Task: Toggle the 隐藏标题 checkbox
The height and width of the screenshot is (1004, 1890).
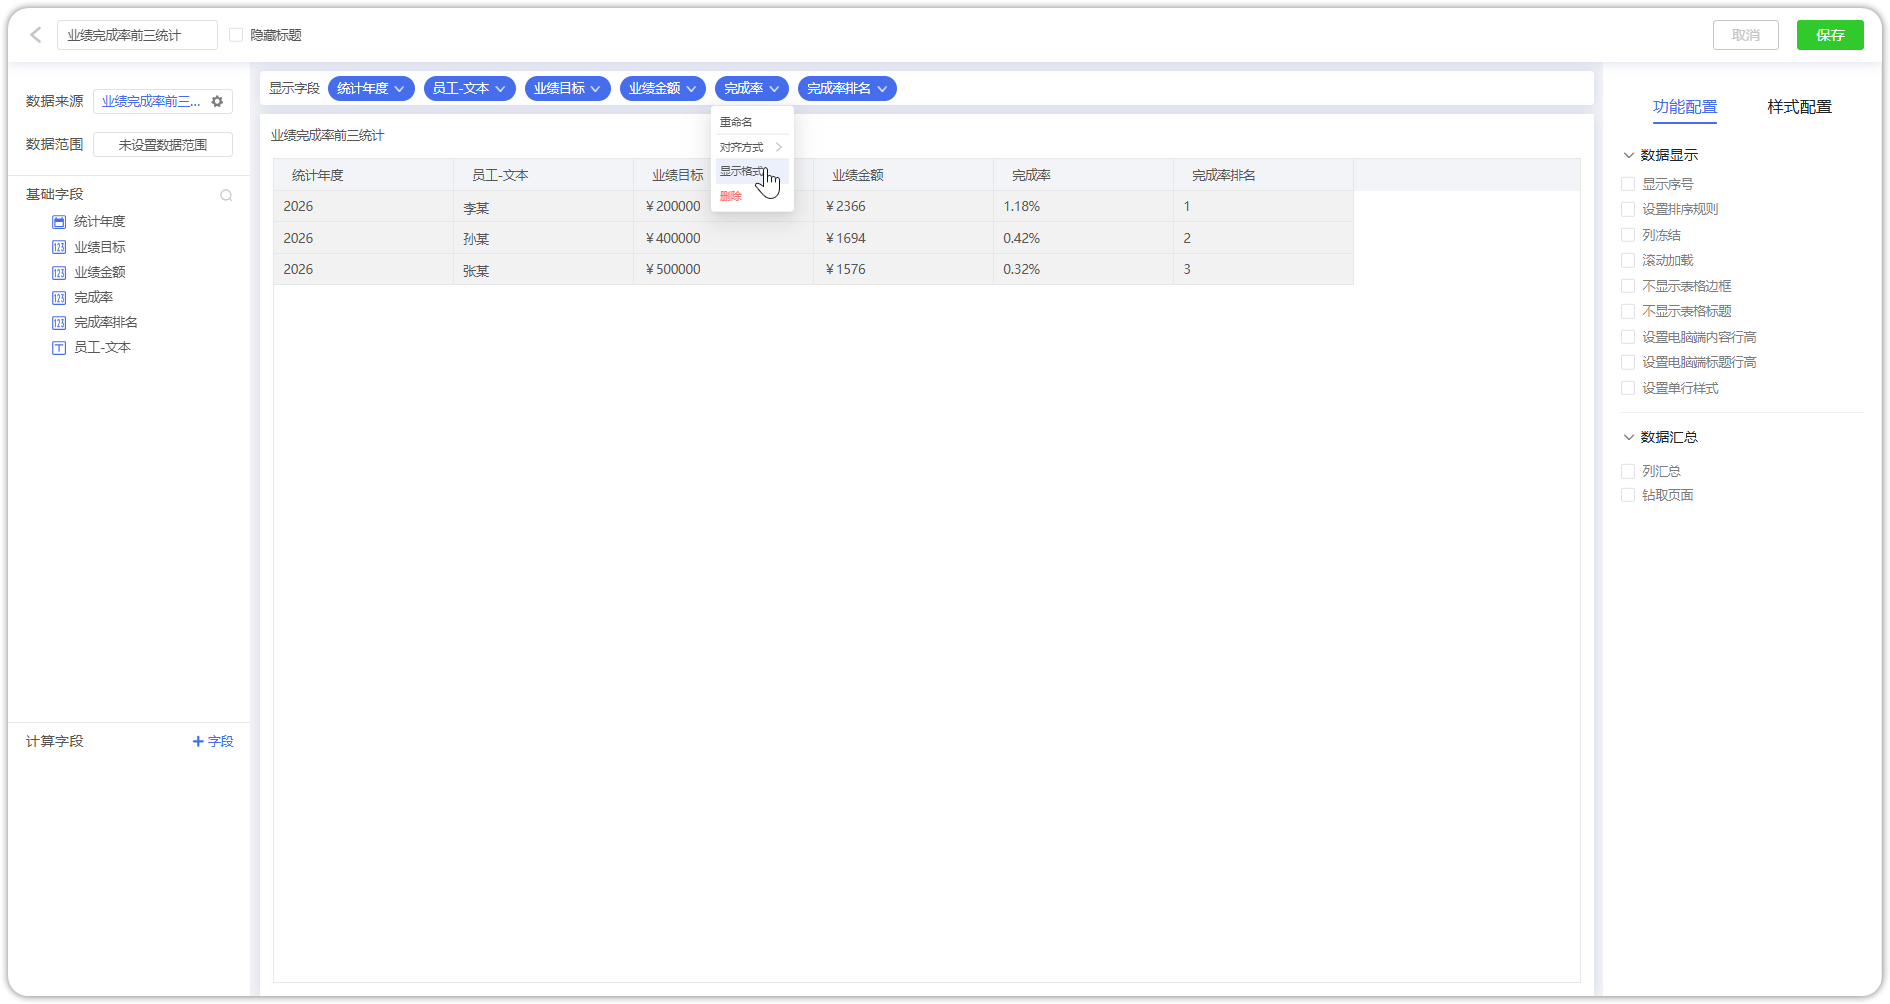Action: coord(236,35)
